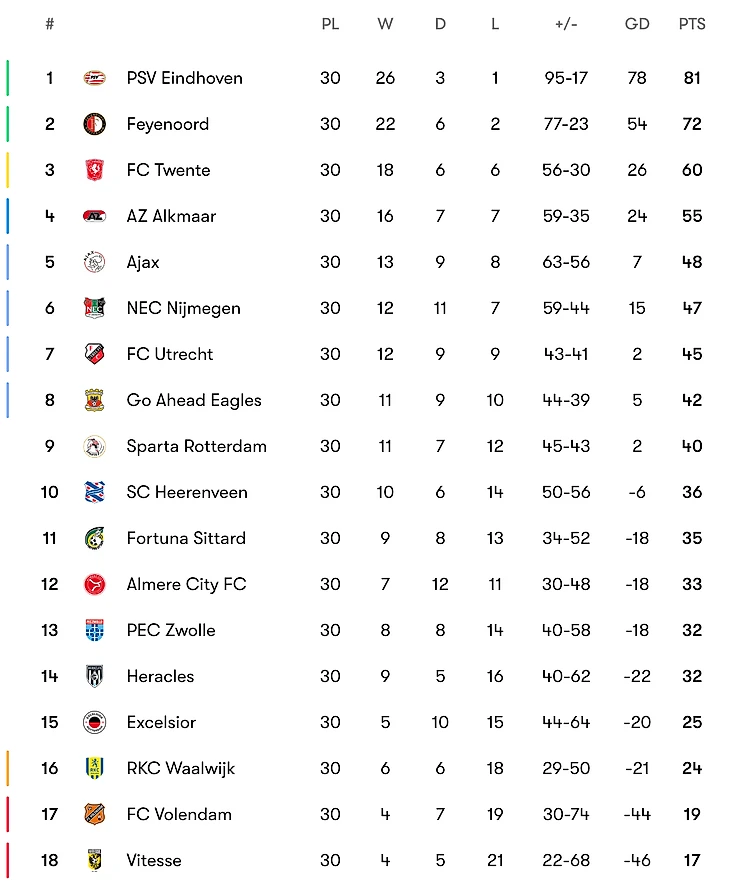
Task: Click the W wins column header
Action: point(385,24)
